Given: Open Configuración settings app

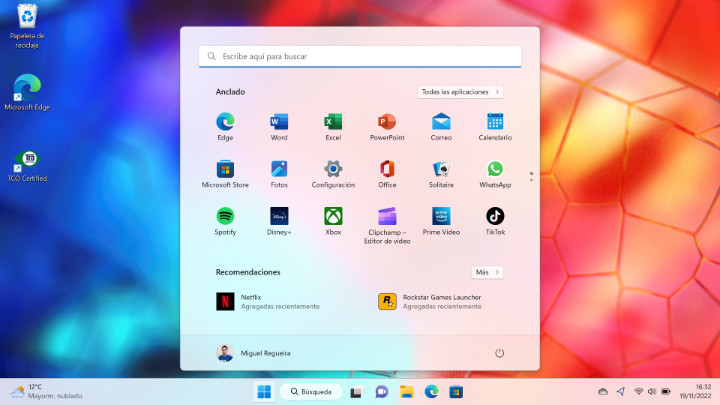Looking at the screenshot, I should [333, 174].
